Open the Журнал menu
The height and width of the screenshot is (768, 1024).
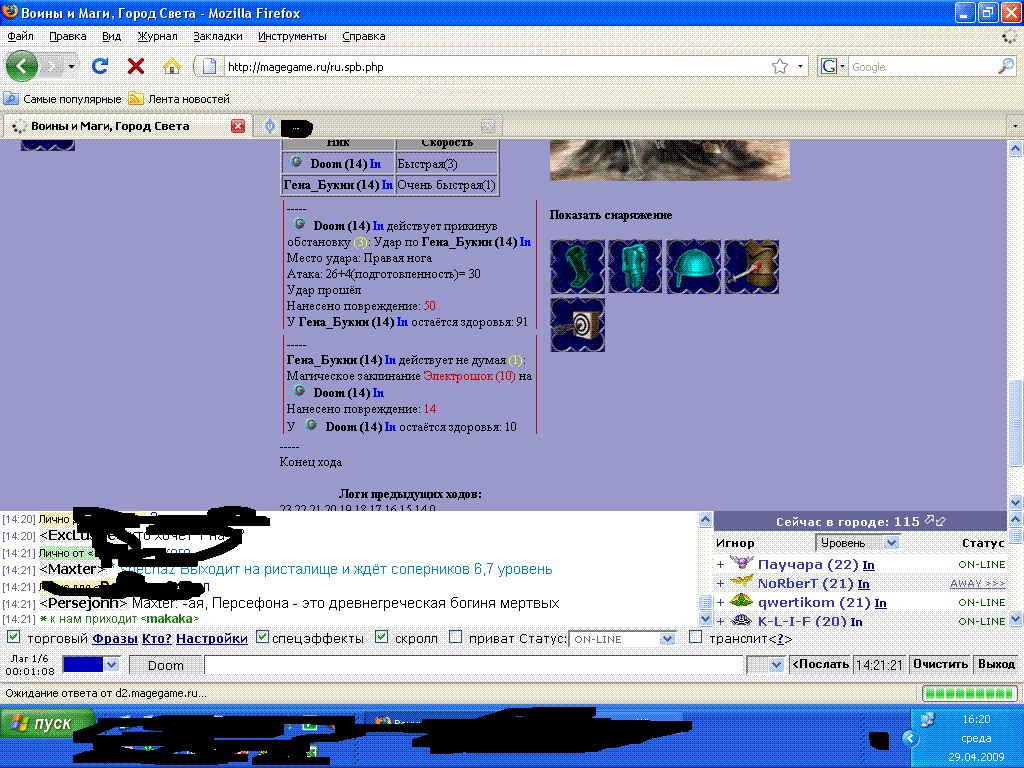(x=157, y=36)
